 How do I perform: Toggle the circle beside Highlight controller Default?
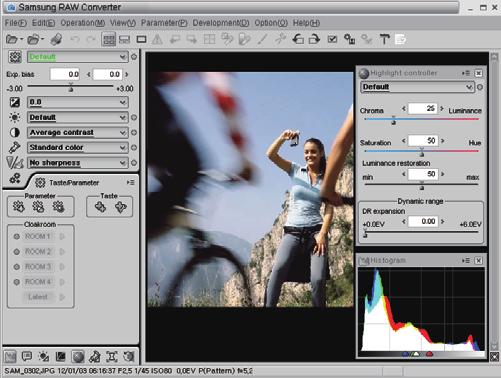tap(480, 87)
